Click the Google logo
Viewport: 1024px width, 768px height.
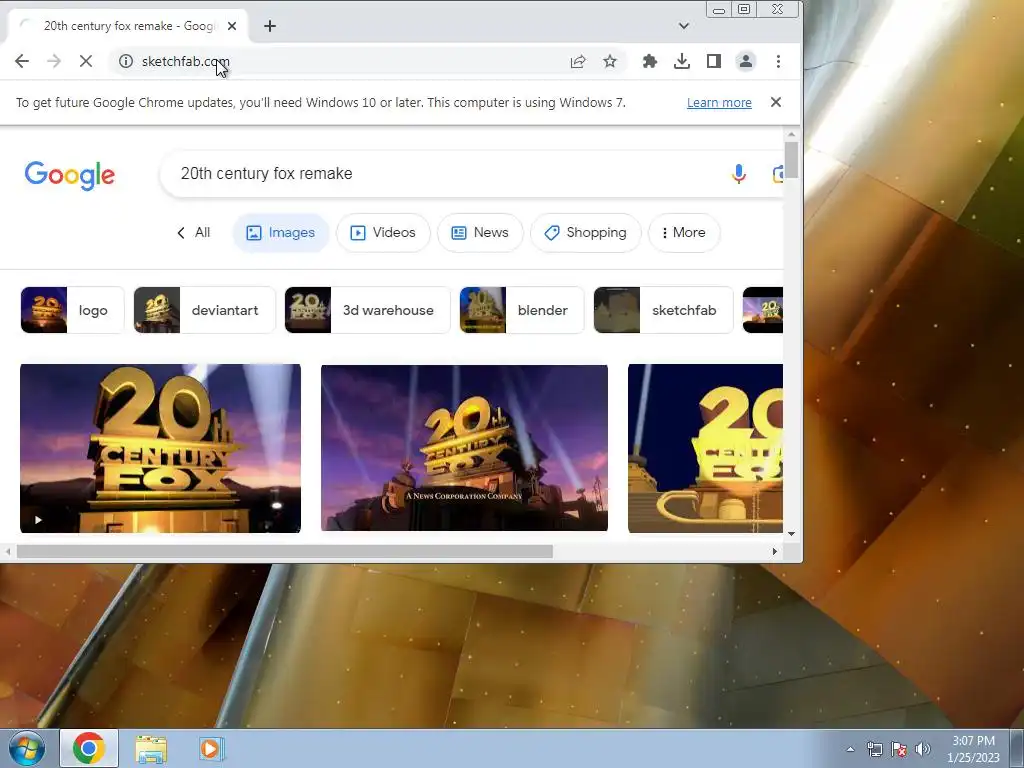[70, 175]
